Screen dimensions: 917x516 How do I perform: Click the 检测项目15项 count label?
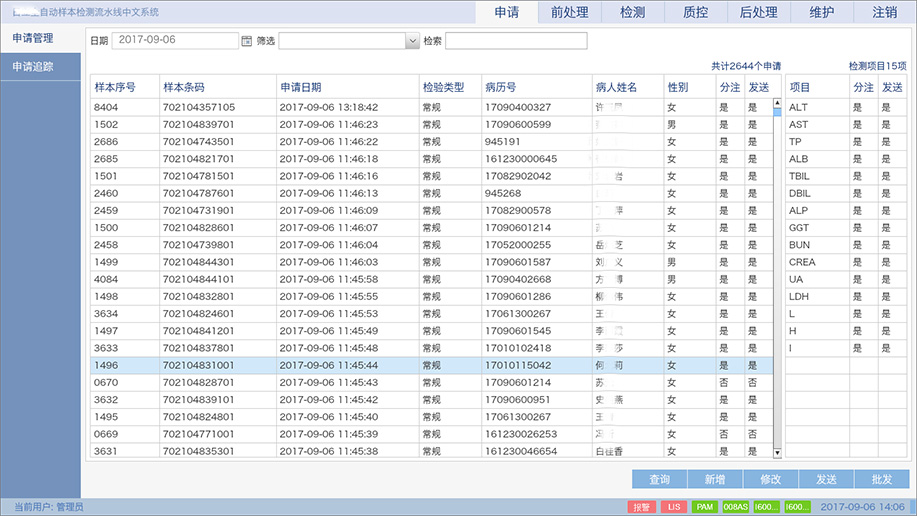[x=877, y=66]
